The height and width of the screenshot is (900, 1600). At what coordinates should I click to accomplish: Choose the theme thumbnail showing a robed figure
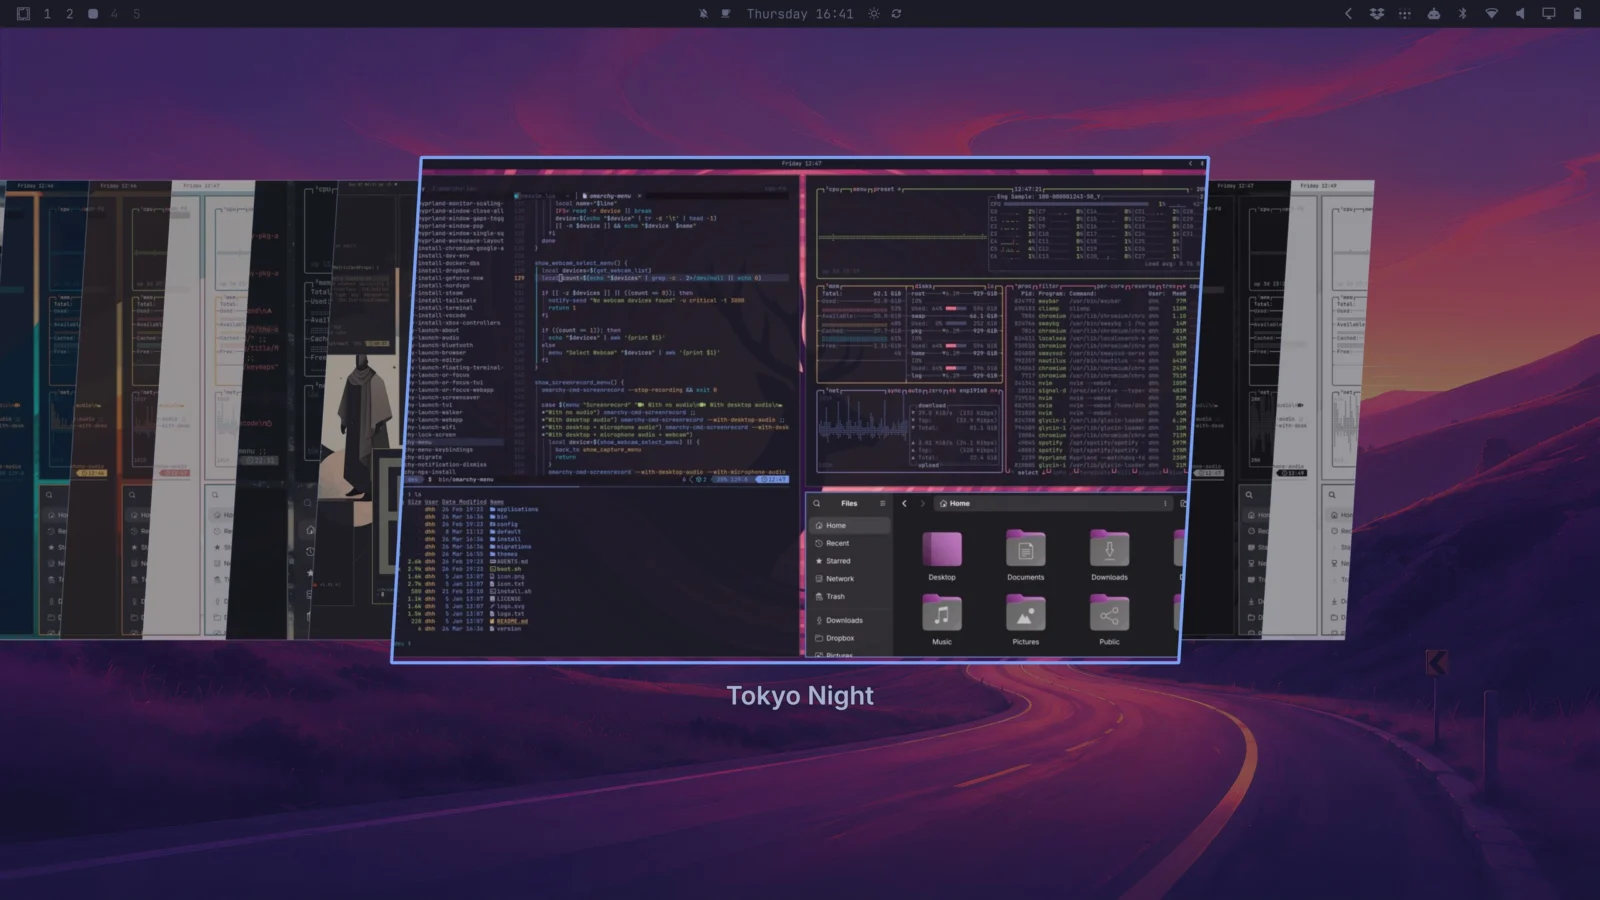click(x=355, y=410)
